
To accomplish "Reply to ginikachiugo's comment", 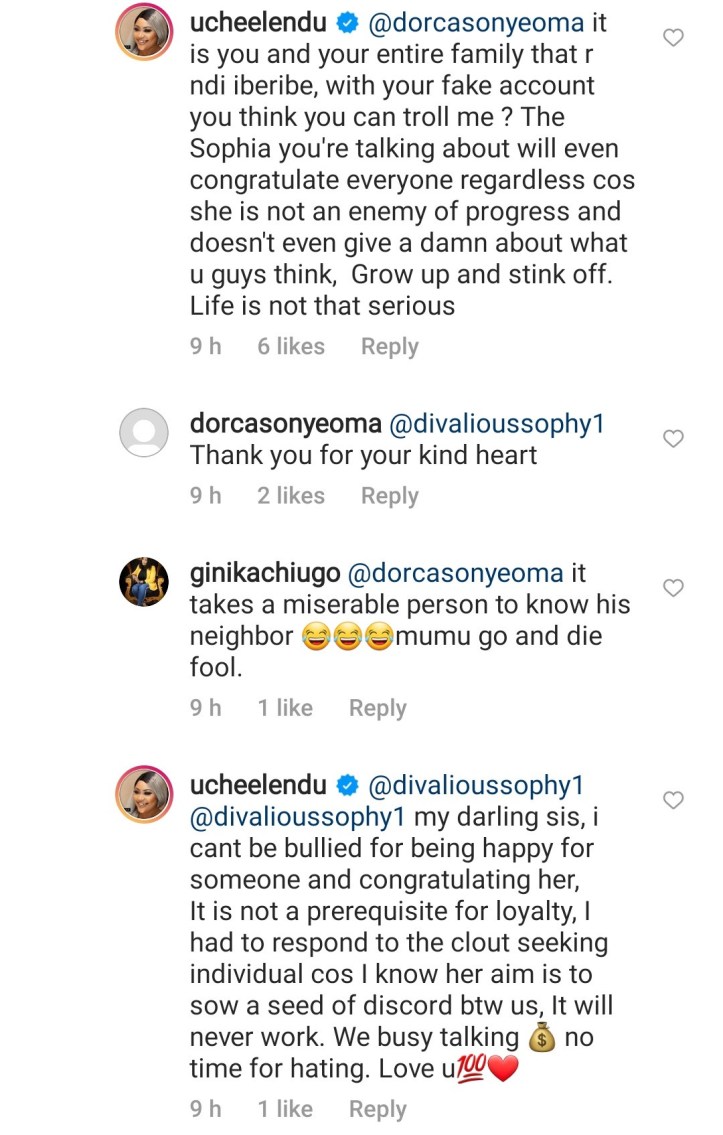I will pyautogui.click(x=377, y=709).
